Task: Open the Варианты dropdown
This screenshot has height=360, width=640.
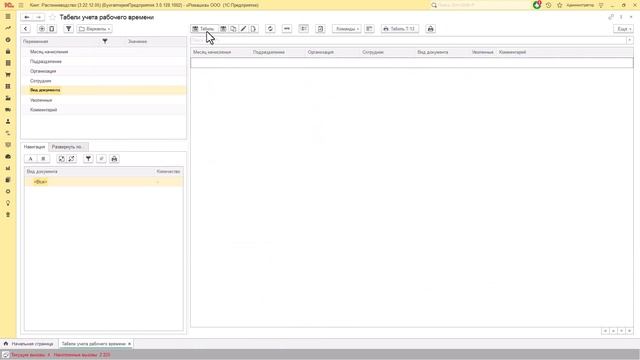Action: pos(95,29)
